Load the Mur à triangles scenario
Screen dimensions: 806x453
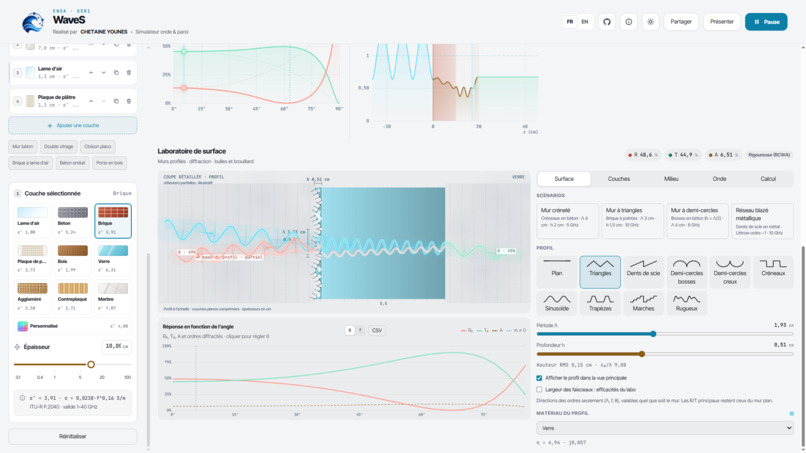[x=632, y=221]
